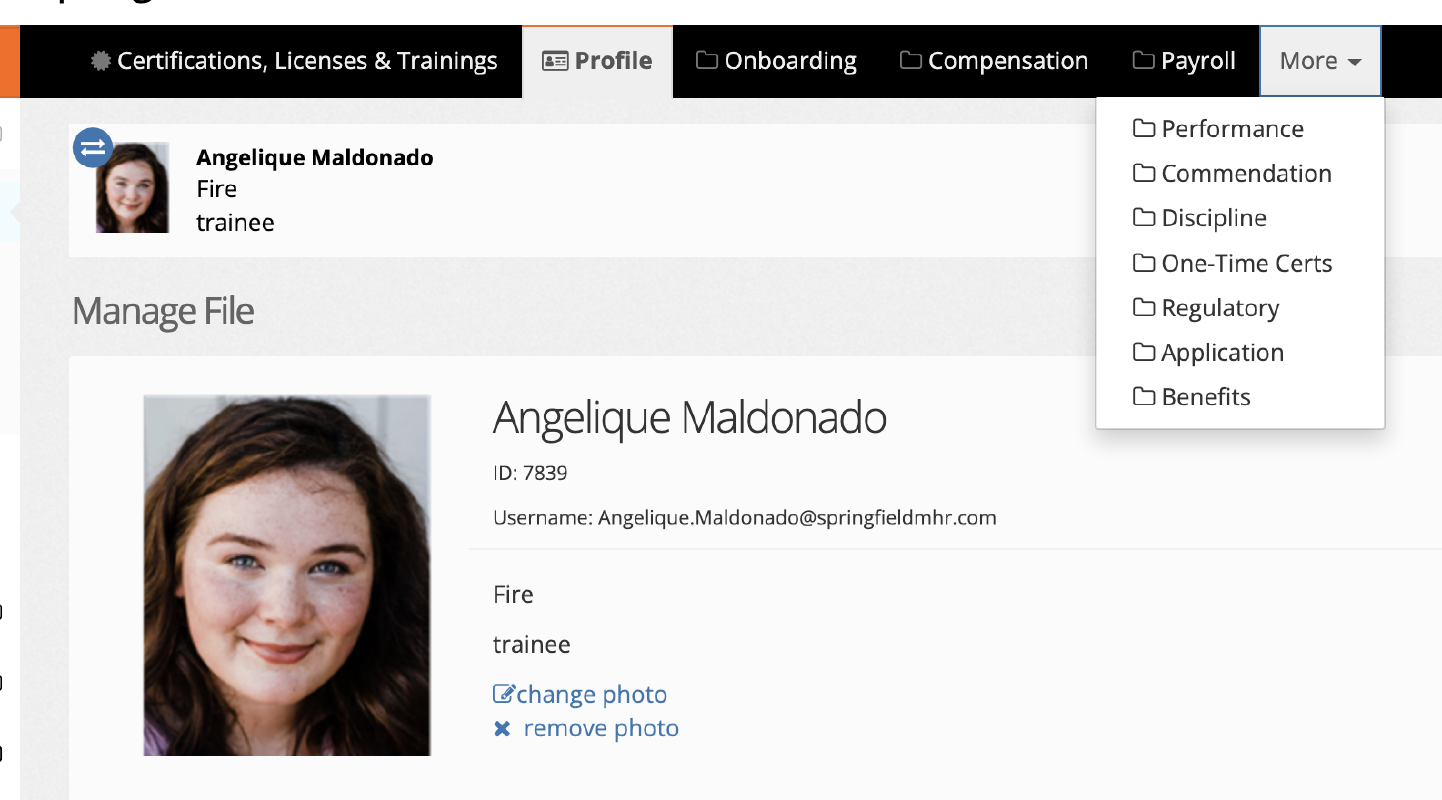Click the Fire department text in the header card
The image size is (1442, 800).
[216, 189]
